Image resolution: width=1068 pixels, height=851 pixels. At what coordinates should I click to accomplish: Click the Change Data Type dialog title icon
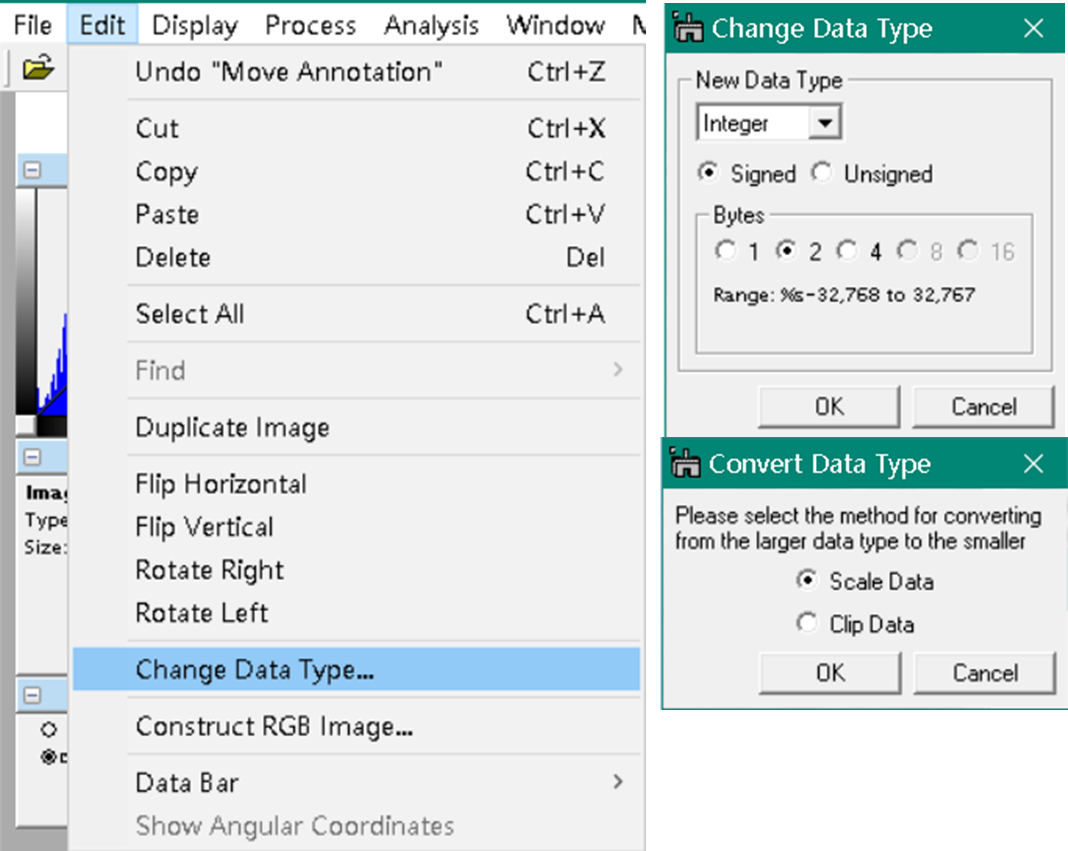coord(688,28)
